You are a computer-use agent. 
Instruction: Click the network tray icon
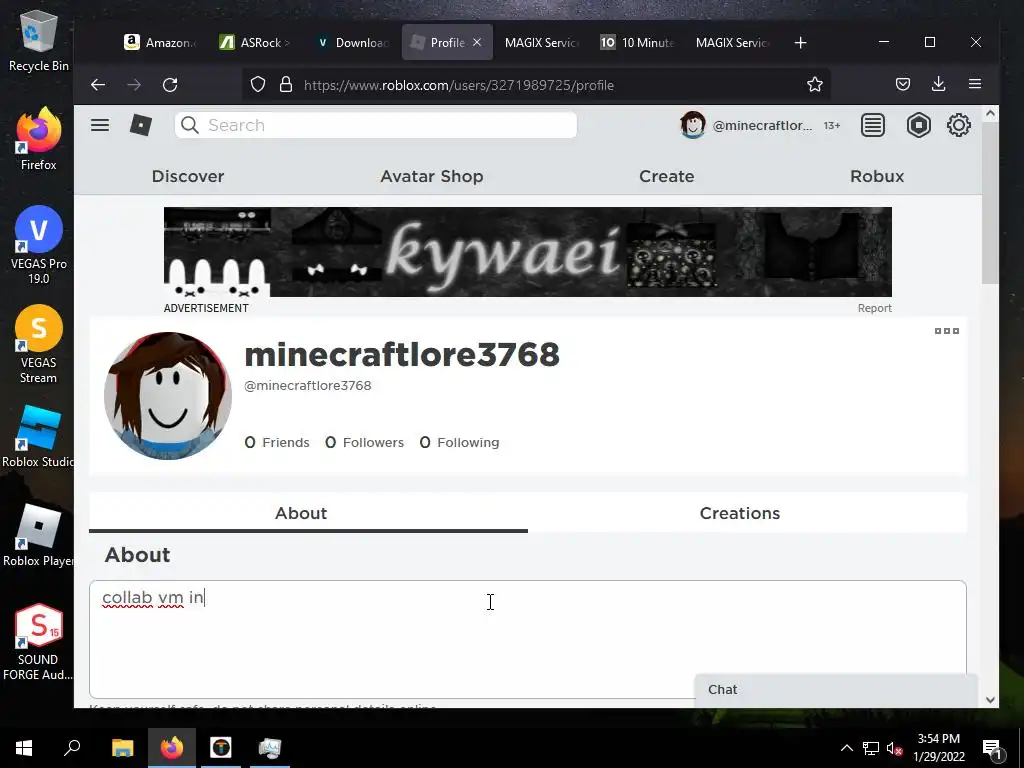(x=871, y=748)
